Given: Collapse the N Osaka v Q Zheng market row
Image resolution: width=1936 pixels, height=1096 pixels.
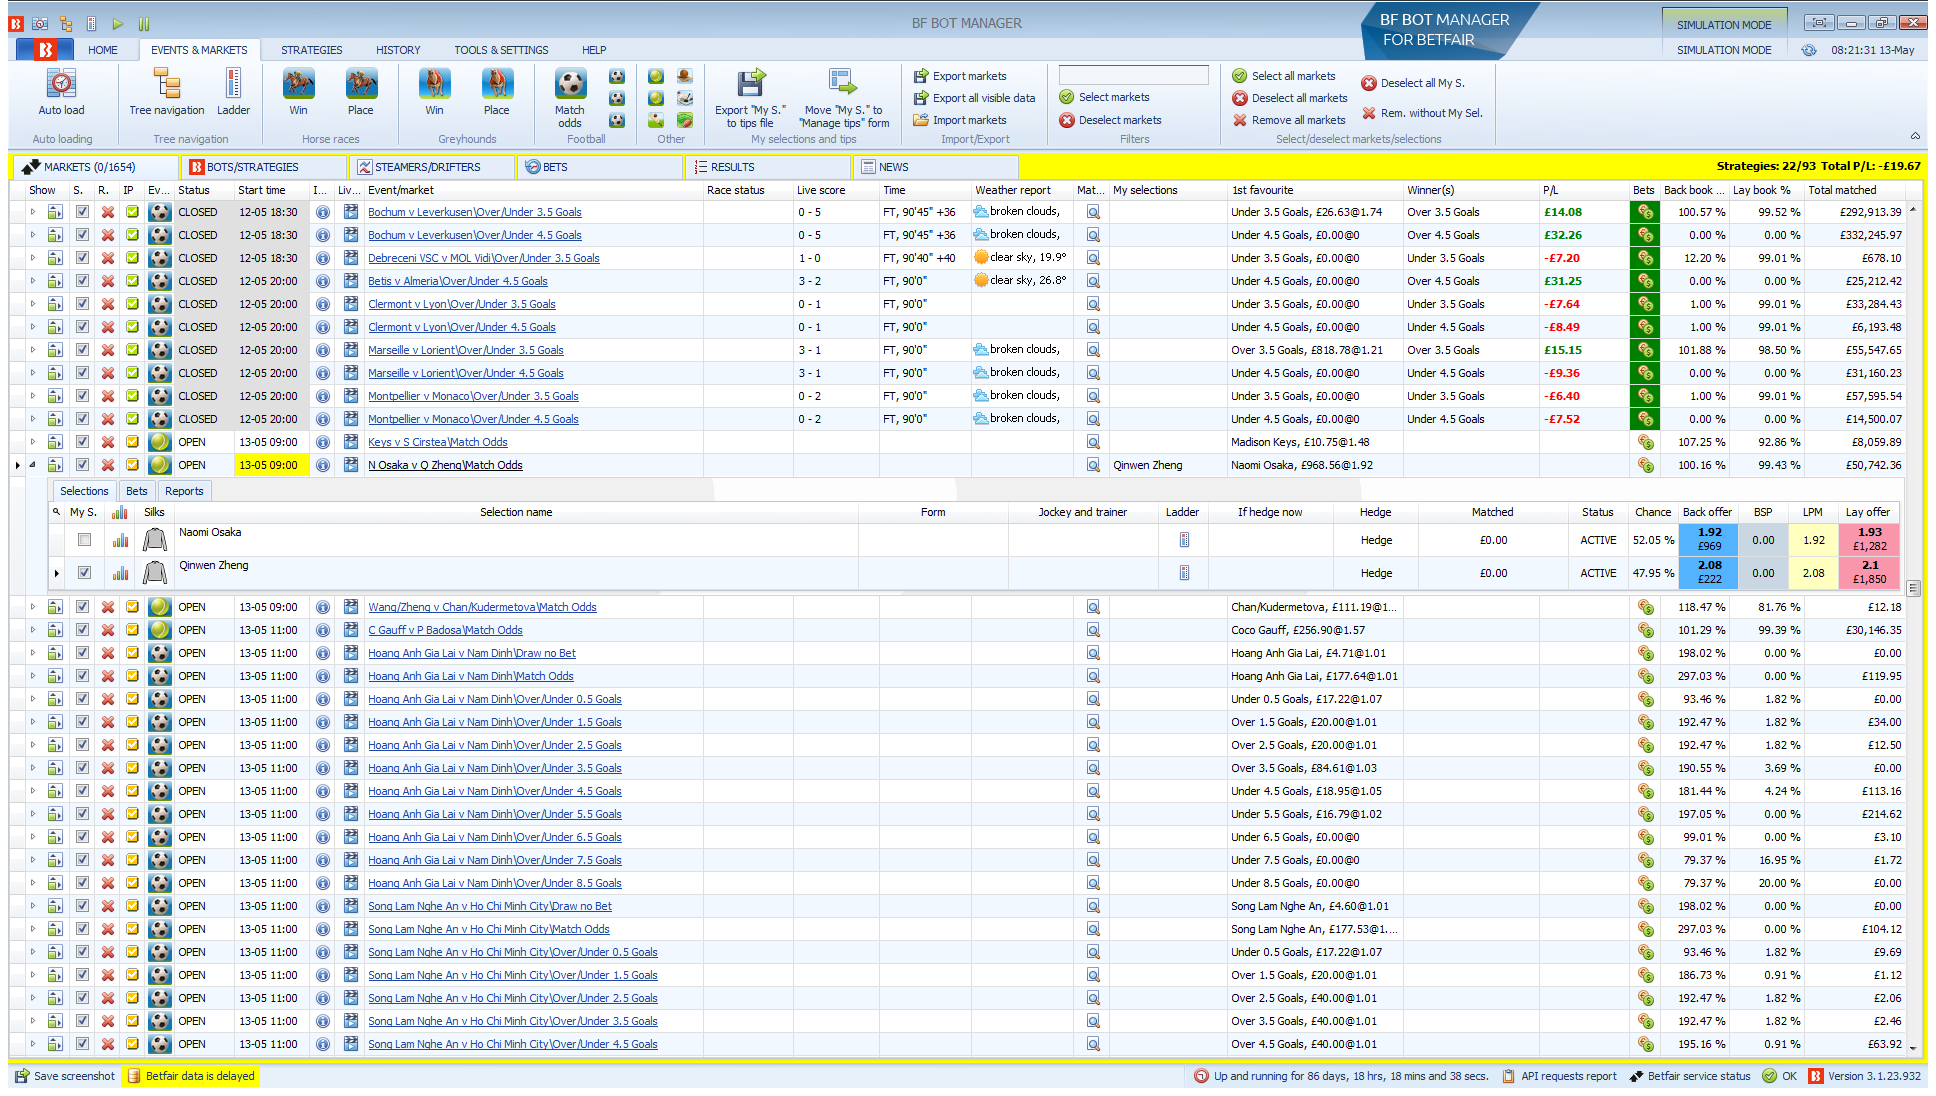Looking at the screenshot, I should 33,465.
